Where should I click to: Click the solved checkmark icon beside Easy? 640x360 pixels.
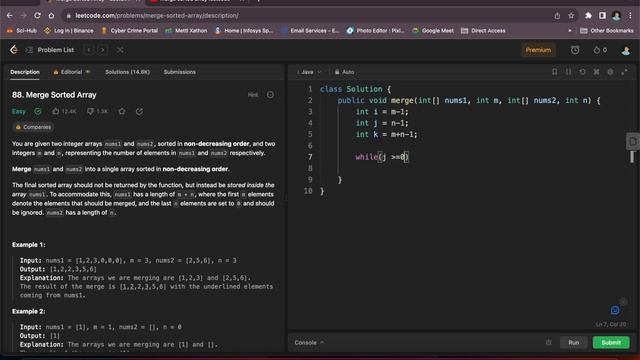(x=38, y=111)
